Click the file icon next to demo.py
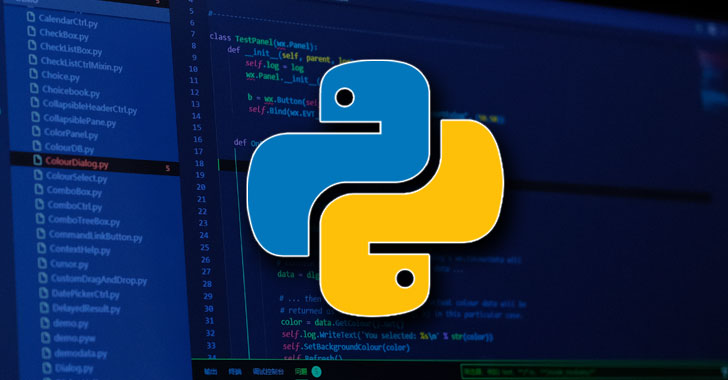 tap(45, 322)
